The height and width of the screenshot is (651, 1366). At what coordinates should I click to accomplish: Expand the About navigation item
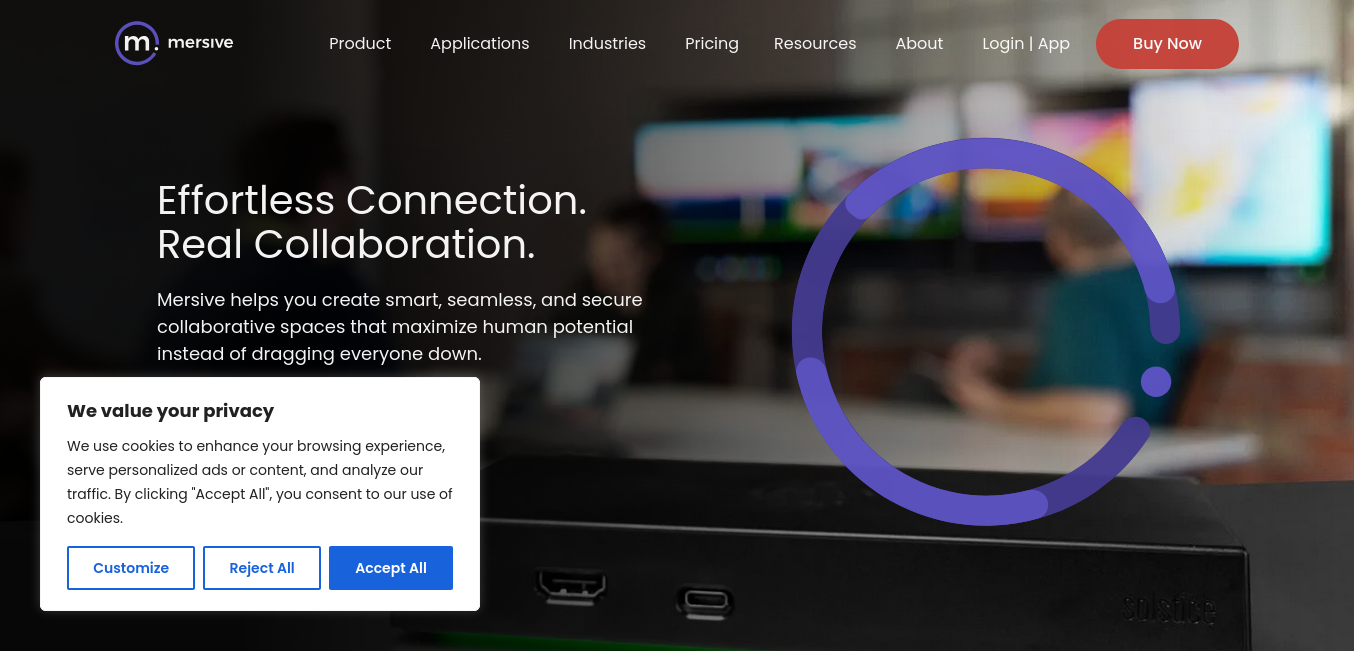click(919, 44)
